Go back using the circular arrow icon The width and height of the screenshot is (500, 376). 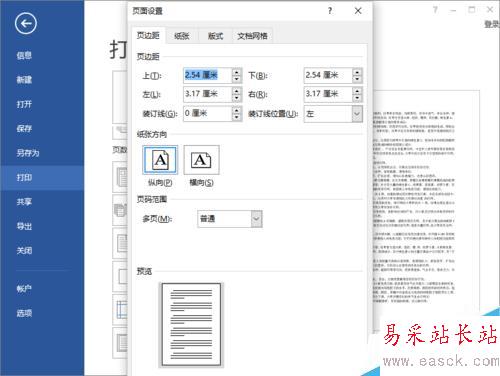point(26,23)
